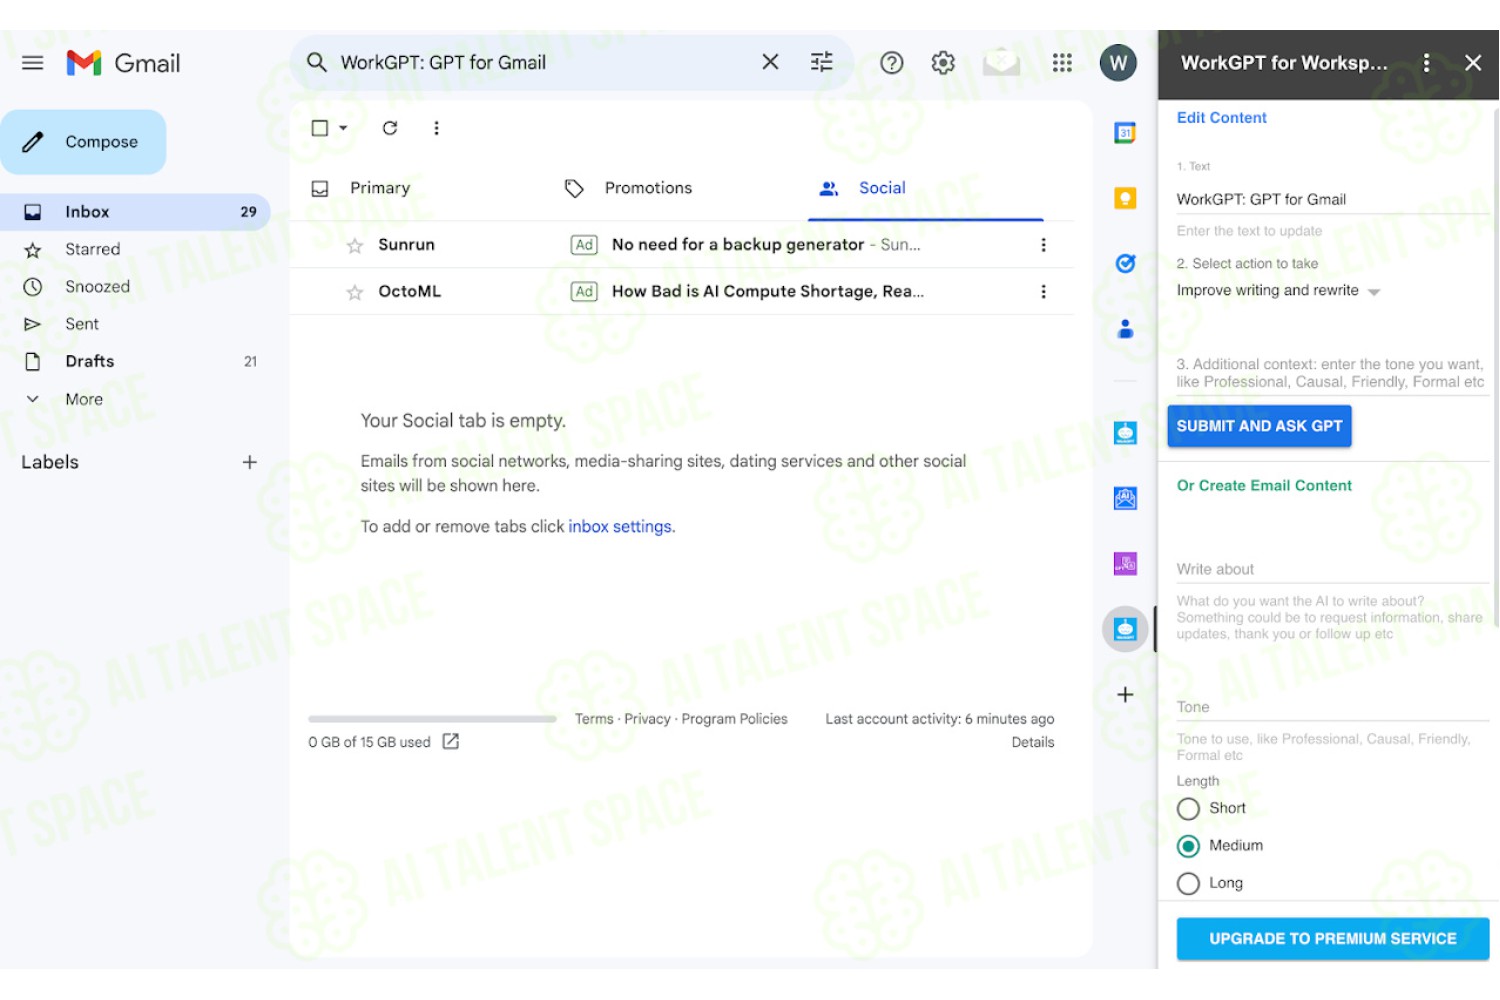
Task: Star the OctoML email
Action: (x=354, y=292)
